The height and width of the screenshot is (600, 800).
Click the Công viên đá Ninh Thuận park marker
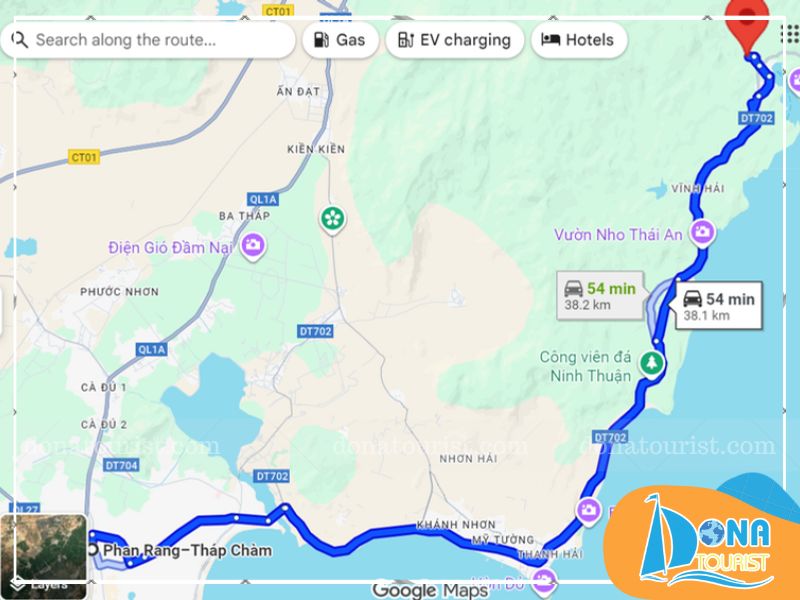pyautogui.click(x=652, y=363)
